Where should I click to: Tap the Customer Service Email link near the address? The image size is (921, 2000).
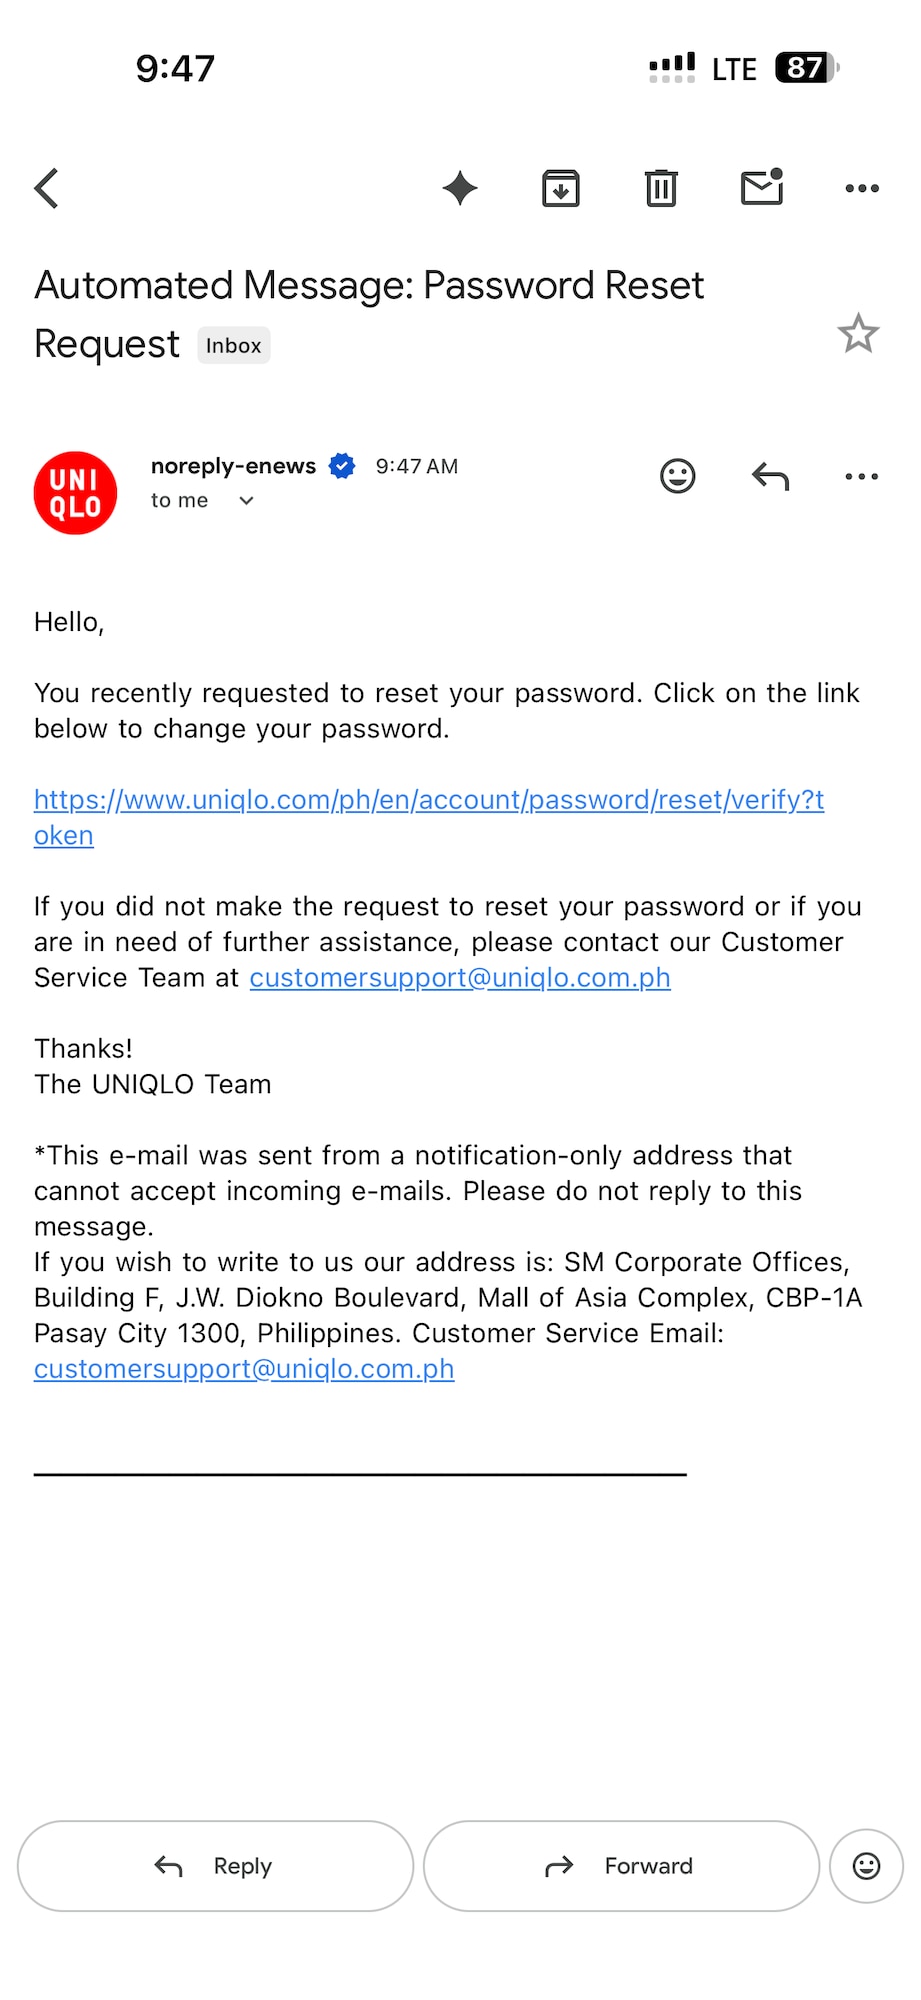click(244, 1369)
